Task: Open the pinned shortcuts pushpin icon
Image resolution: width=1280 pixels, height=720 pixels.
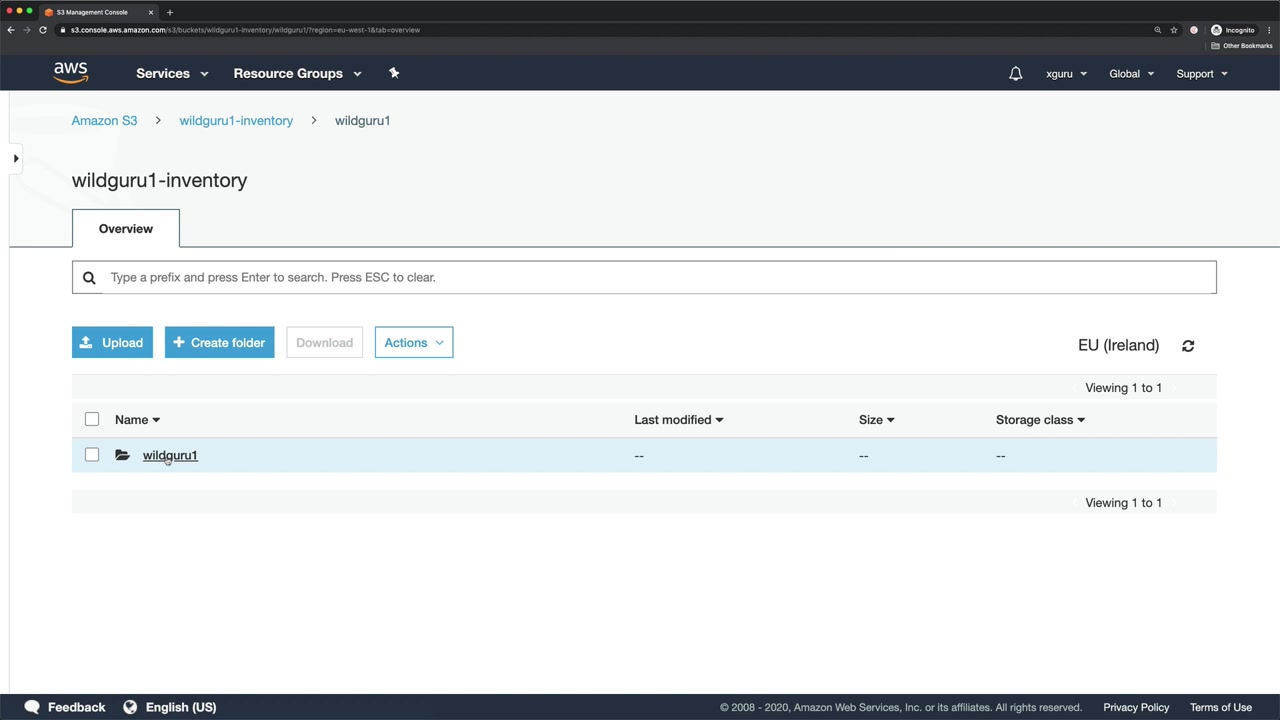Action: [394, 73]
